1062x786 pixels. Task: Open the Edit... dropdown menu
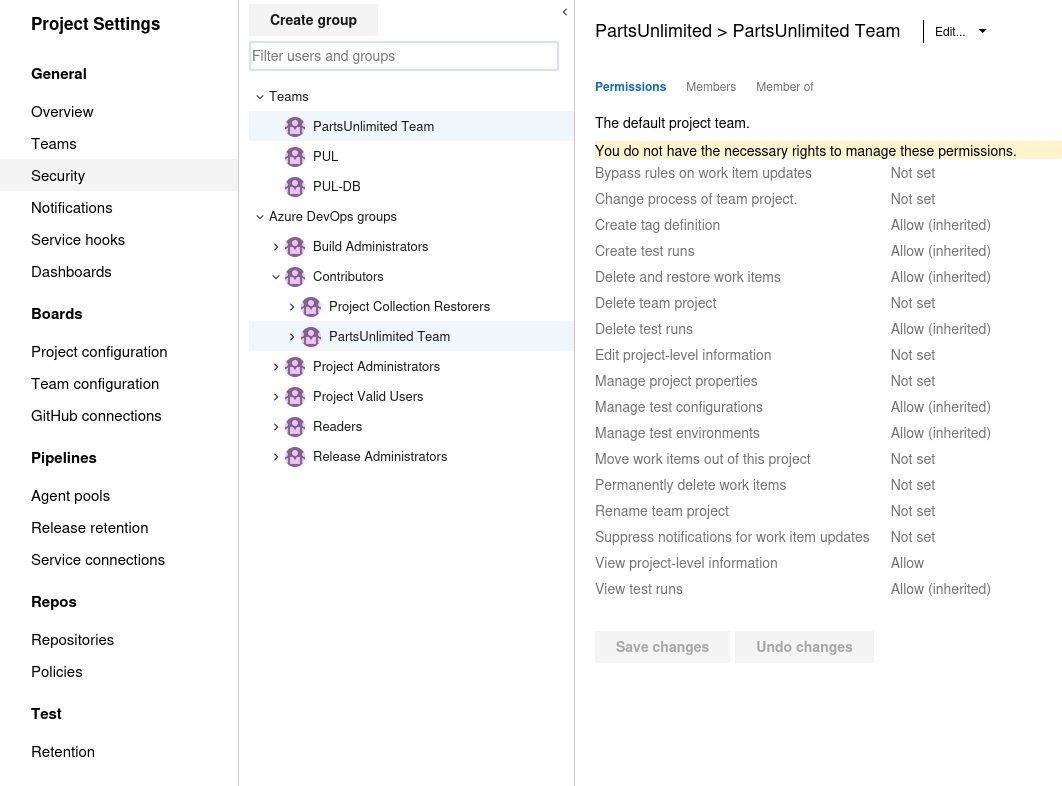[x=960, y=32]
